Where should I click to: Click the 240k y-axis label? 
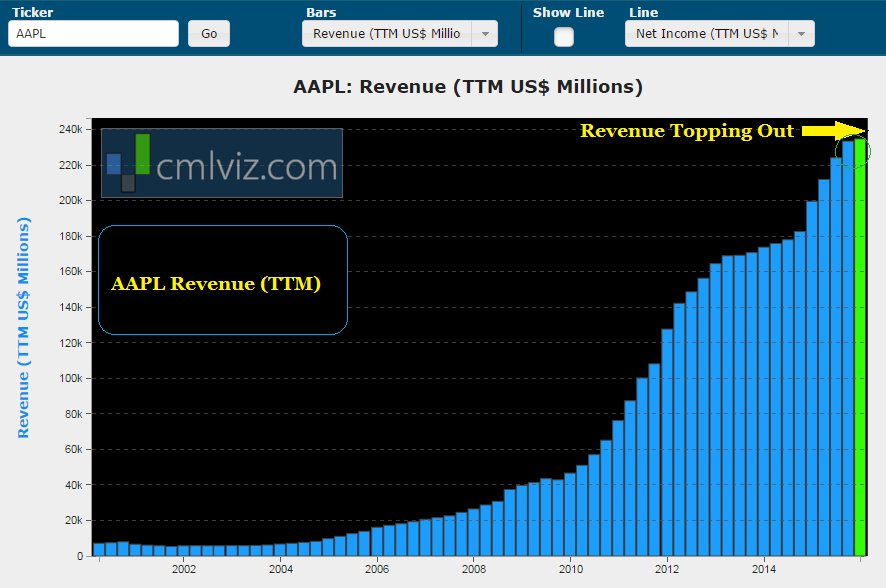pyautogui.click(x=71, y=129)
